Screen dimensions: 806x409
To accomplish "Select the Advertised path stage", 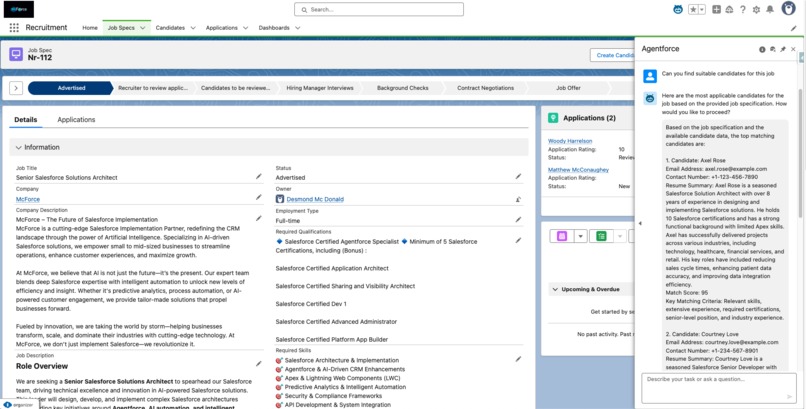I will point(71,88).
